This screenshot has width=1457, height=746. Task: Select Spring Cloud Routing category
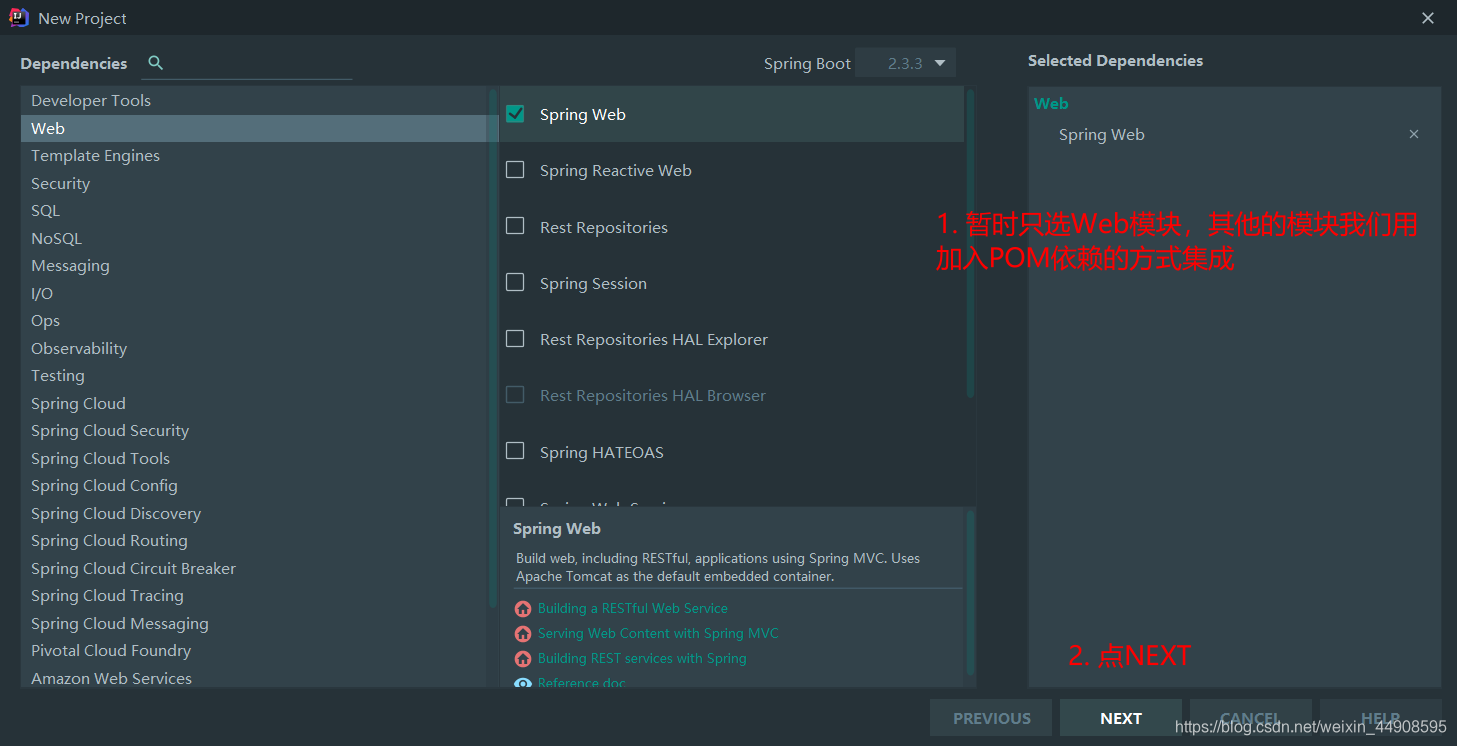[255, 540]
